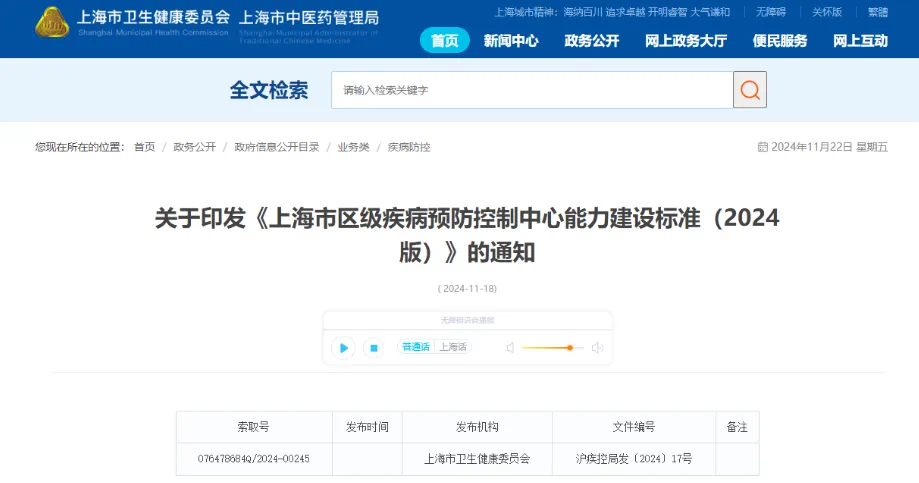
Task: Click the article title 关于印发…的通知
Action: click(467, 235)
